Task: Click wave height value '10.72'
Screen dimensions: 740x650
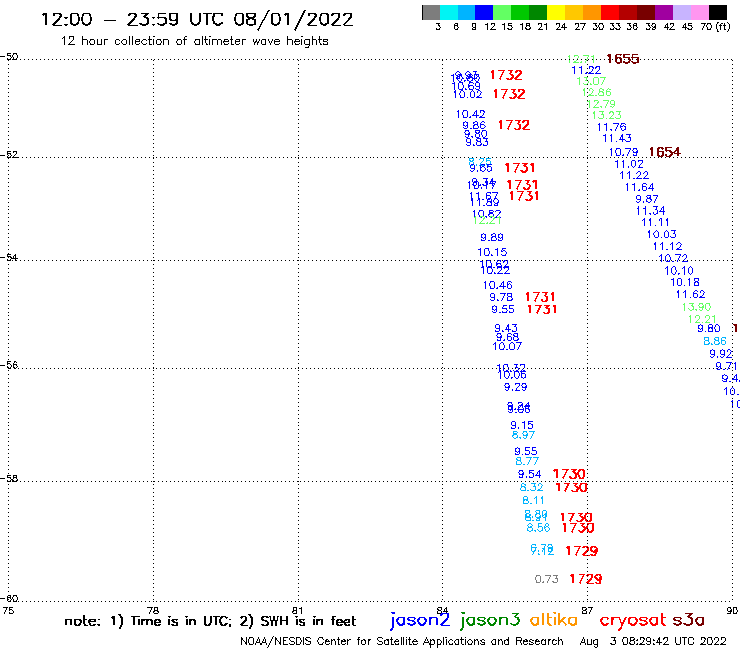Action: coord(673,258)
